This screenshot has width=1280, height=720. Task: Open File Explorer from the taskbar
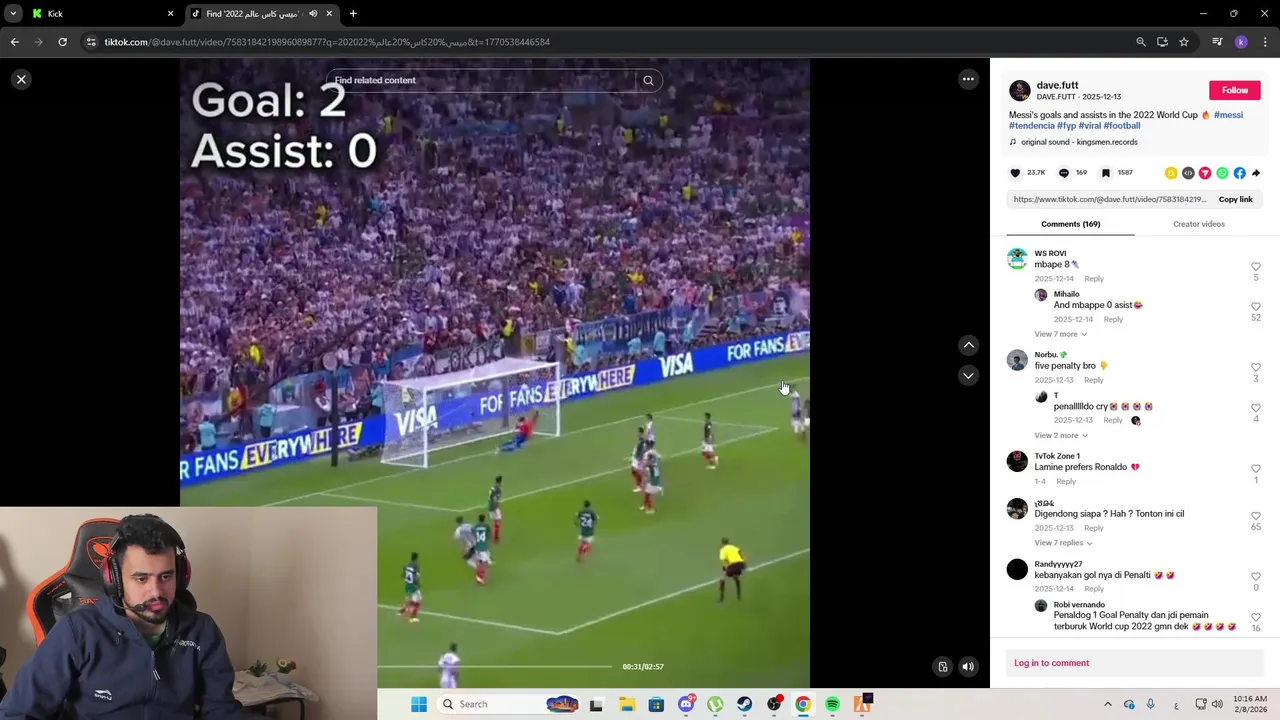[x=627, y=704]
